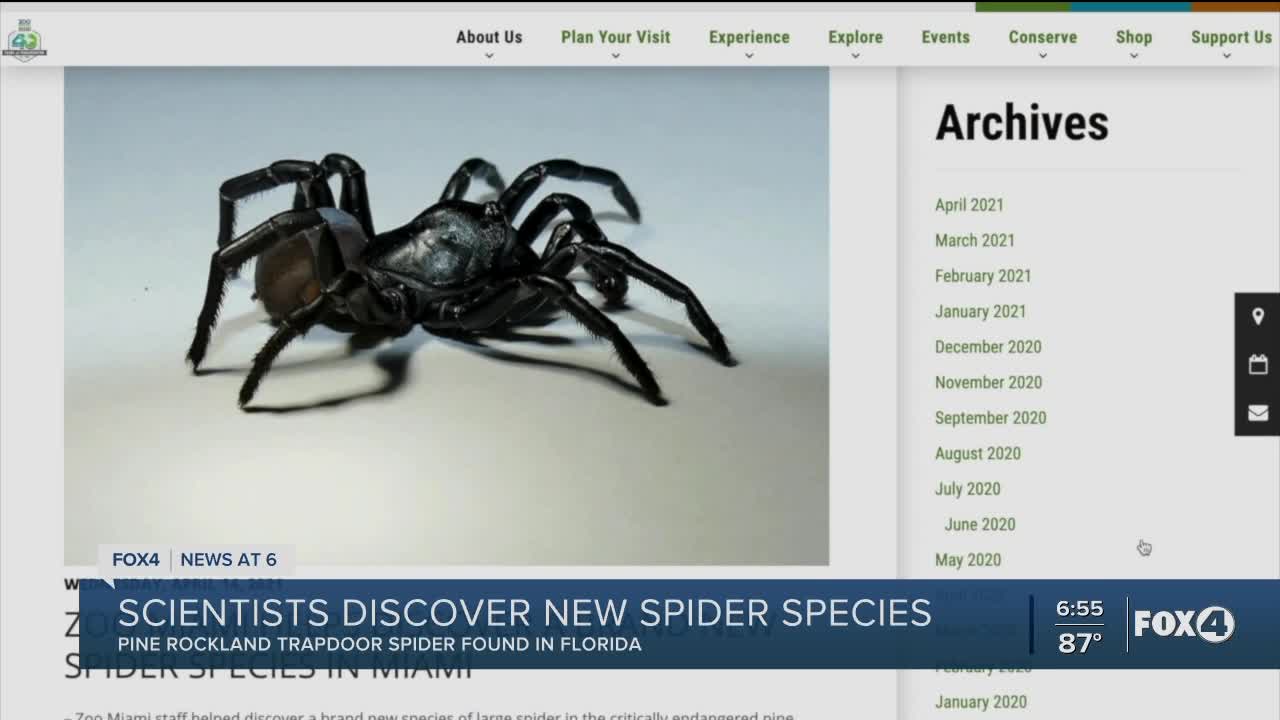Open the May 2020 archive

967,560
